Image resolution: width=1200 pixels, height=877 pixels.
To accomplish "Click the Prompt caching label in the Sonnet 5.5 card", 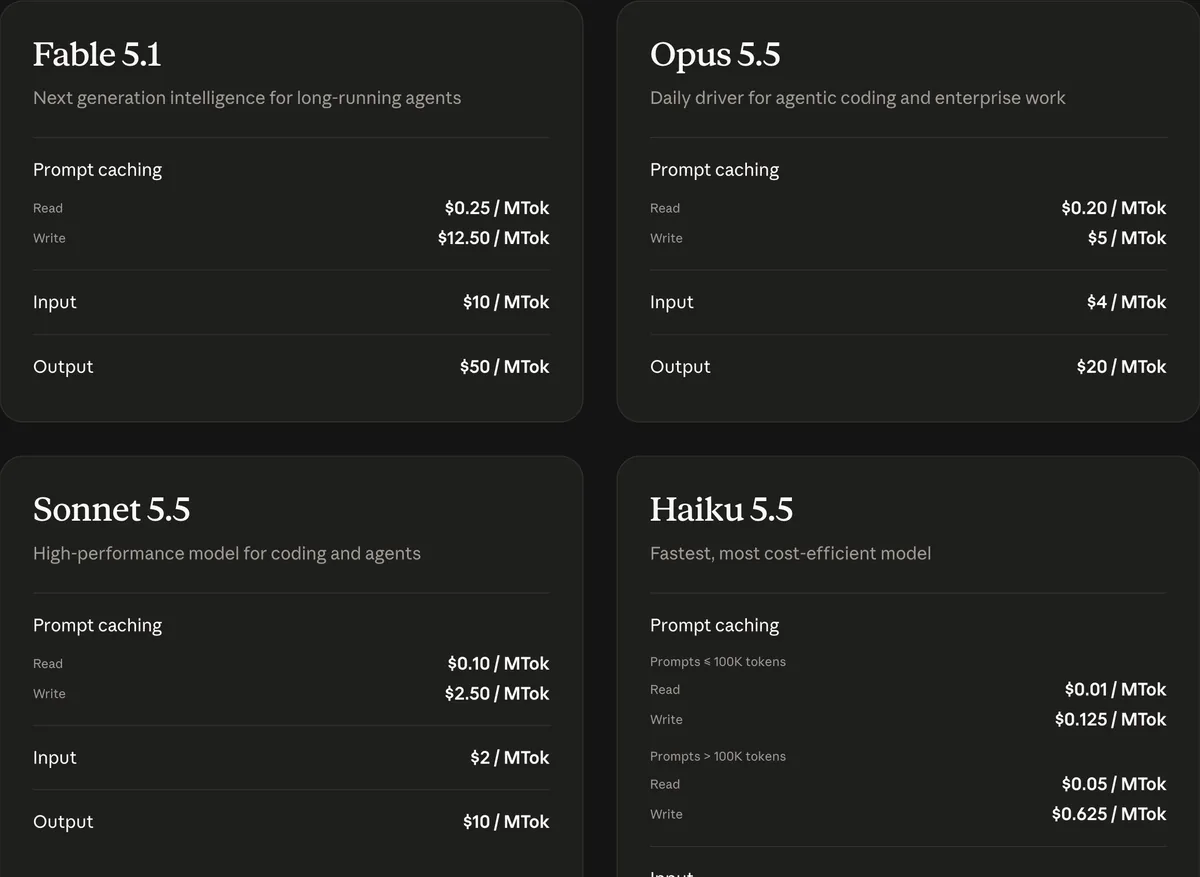I will click(97, 626).
